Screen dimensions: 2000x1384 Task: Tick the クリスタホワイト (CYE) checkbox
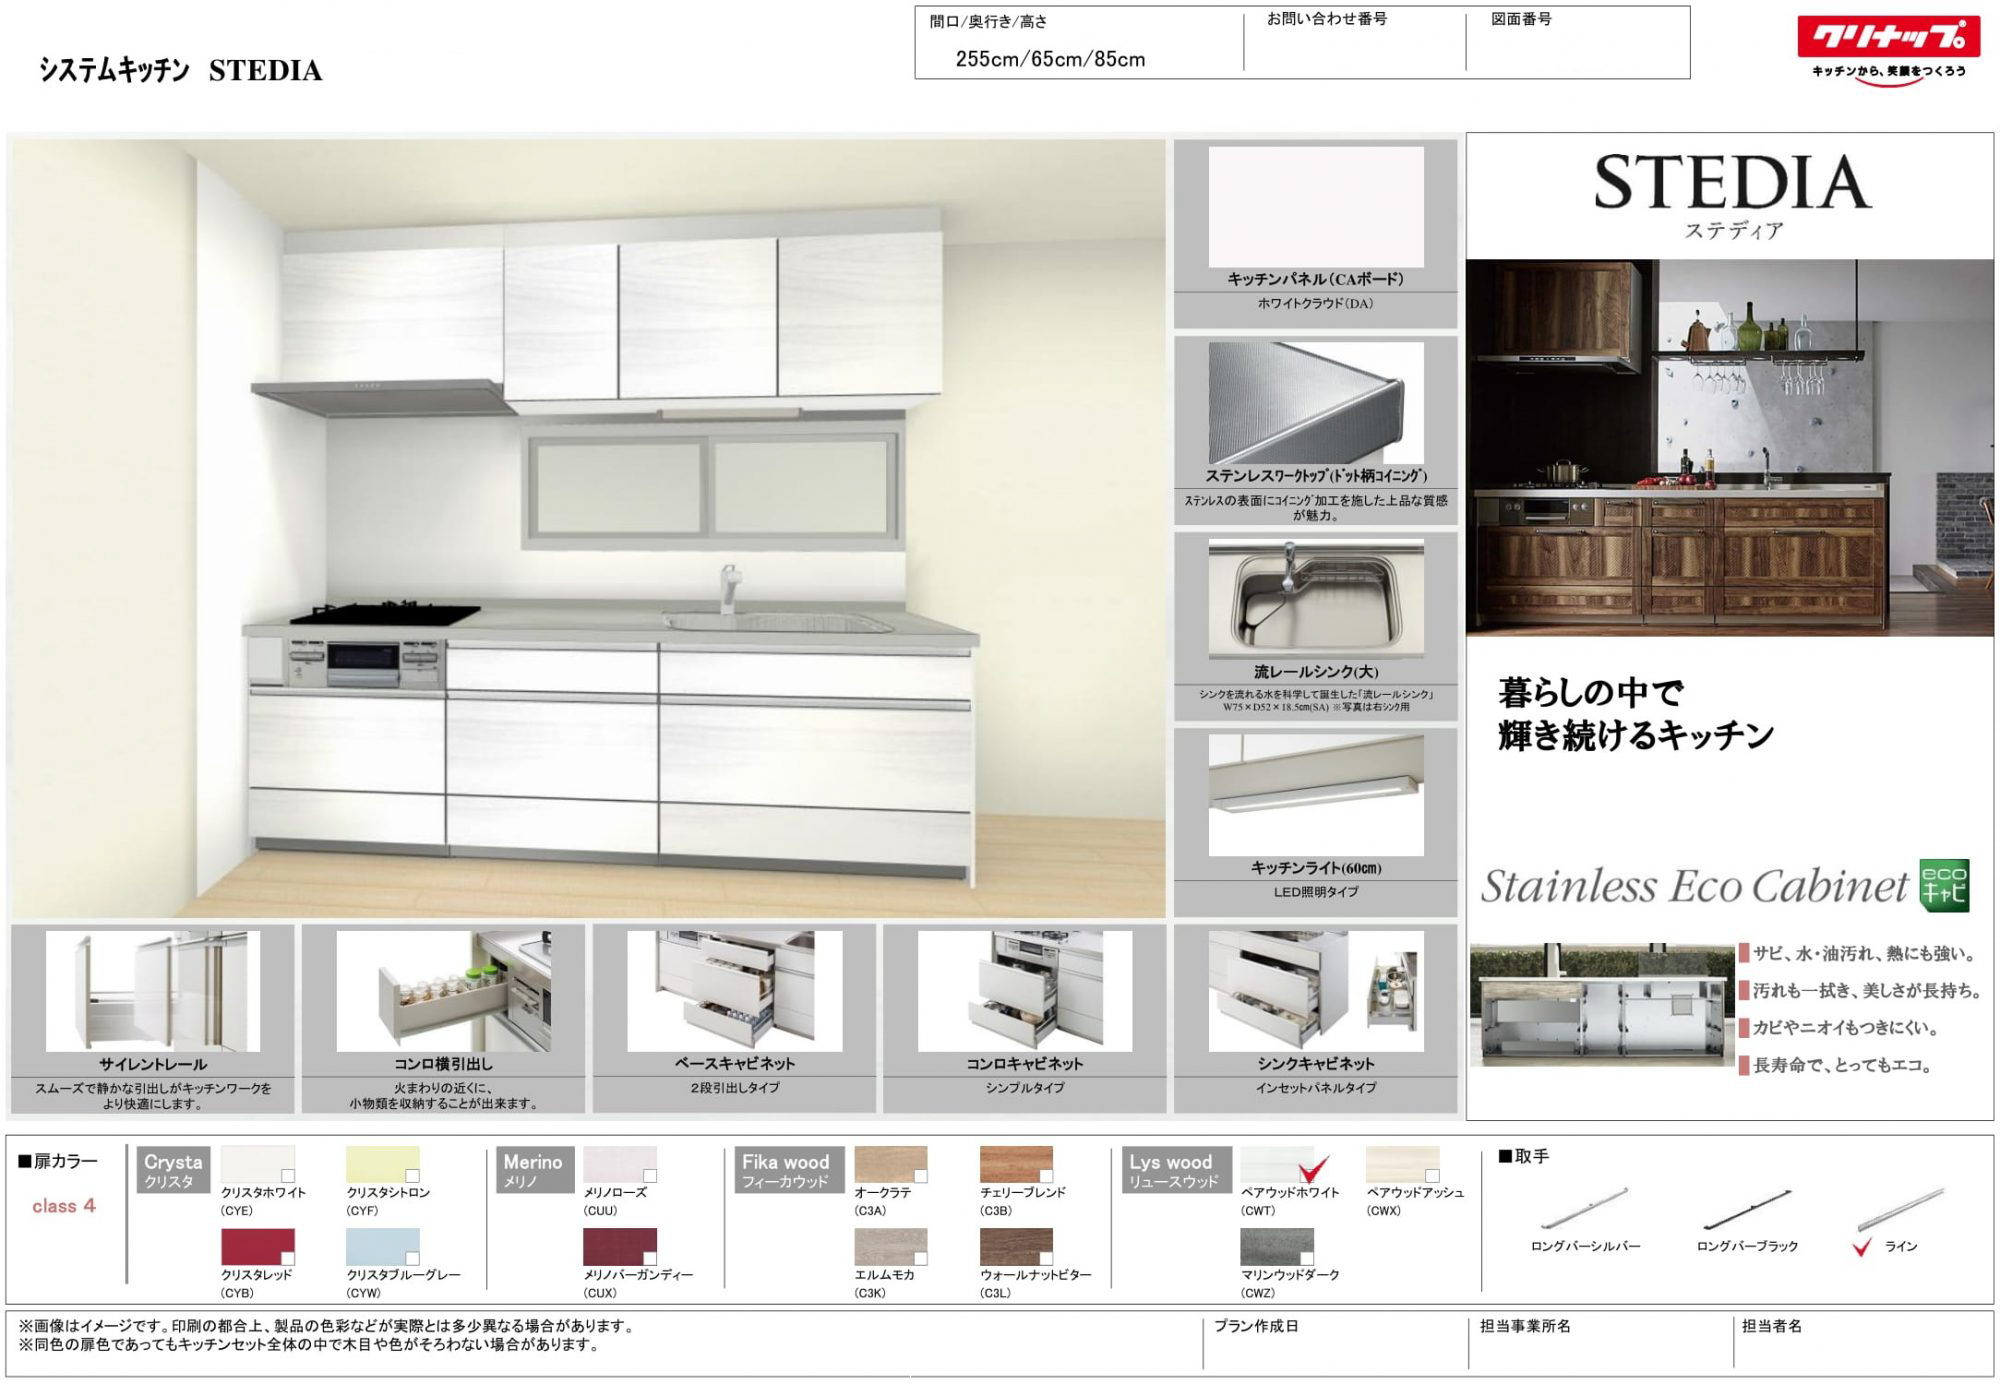288,1176
